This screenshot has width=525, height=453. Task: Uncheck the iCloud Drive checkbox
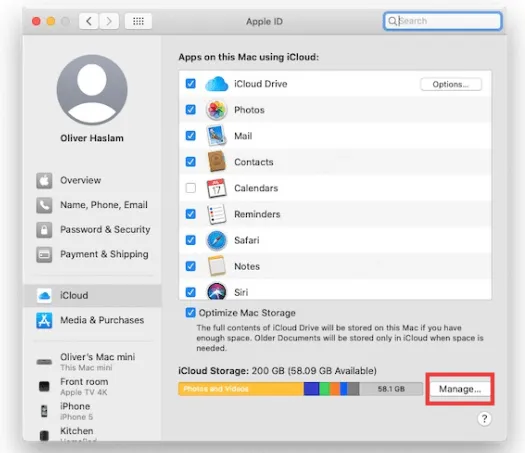[x=191, y=83]
